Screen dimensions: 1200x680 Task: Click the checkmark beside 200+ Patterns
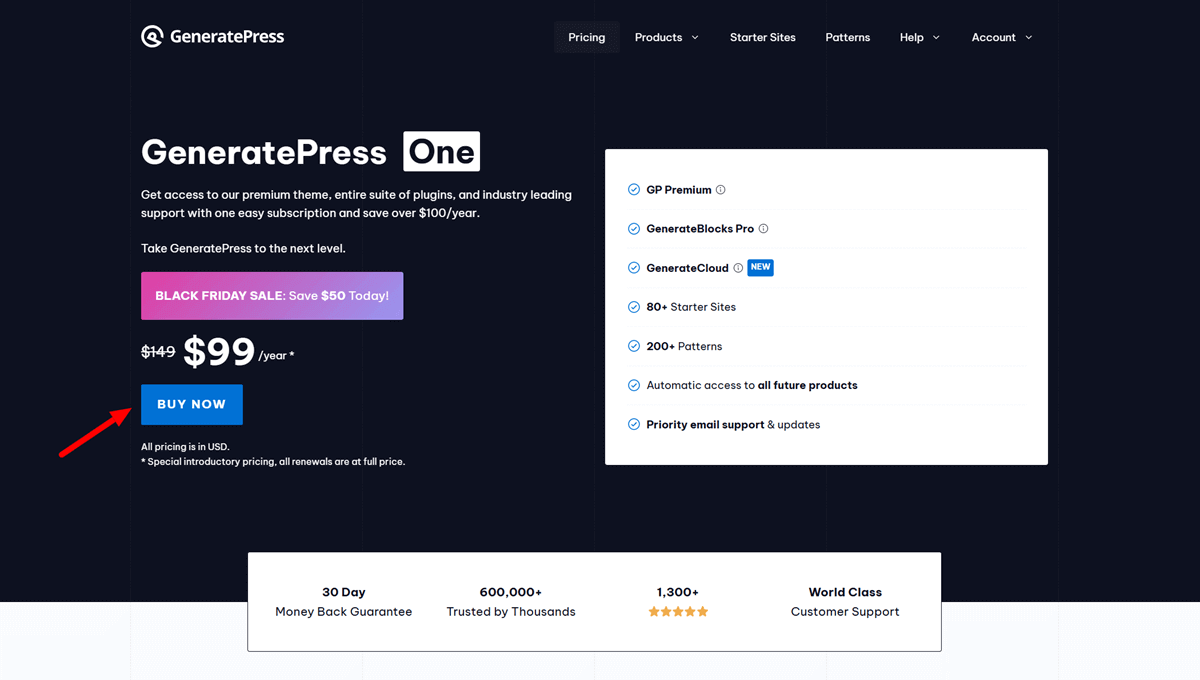click(x=633, y=346)
